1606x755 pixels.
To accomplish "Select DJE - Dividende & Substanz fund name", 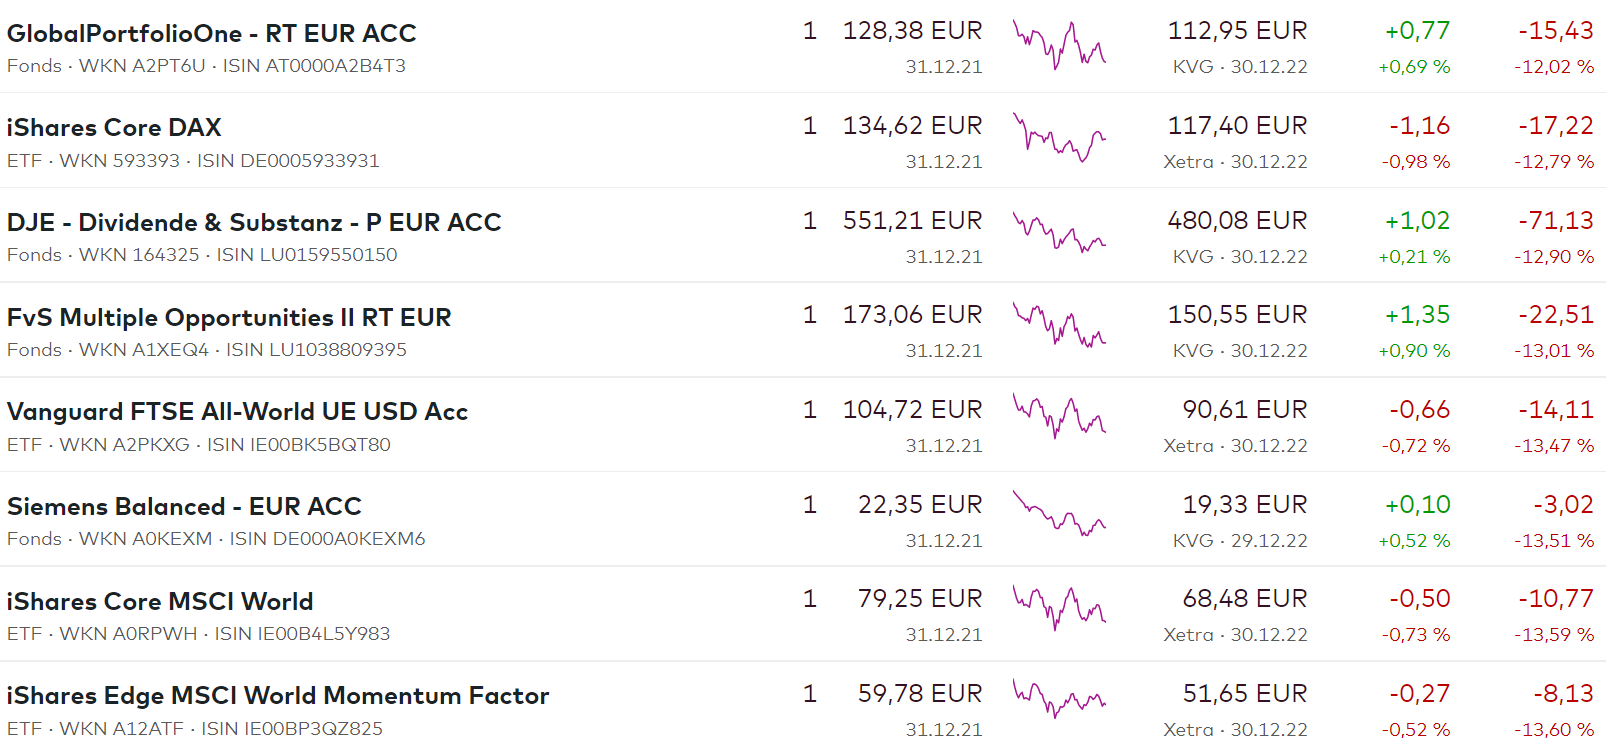I will click(x=254, y=222).
